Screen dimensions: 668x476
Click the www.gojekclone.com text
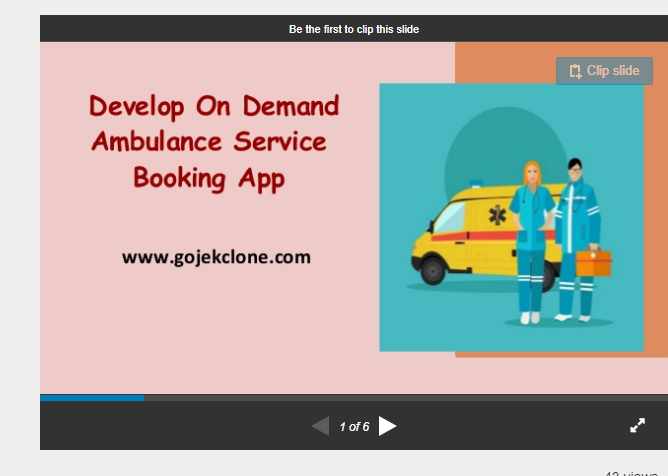(x=216, y=258)
